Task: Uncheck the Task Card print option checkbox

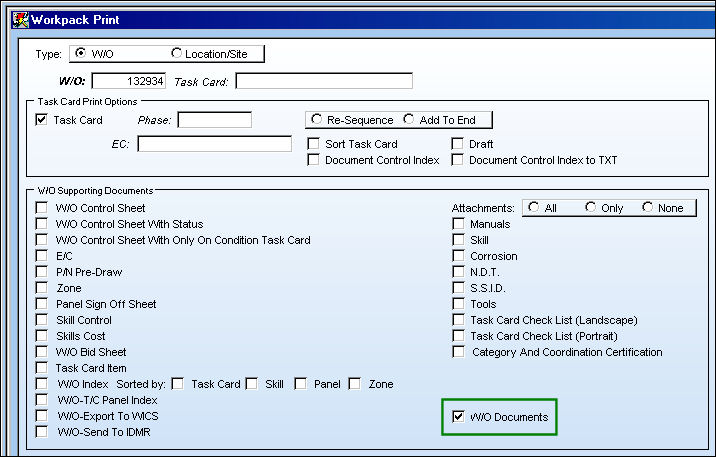Action: (41, 120)
